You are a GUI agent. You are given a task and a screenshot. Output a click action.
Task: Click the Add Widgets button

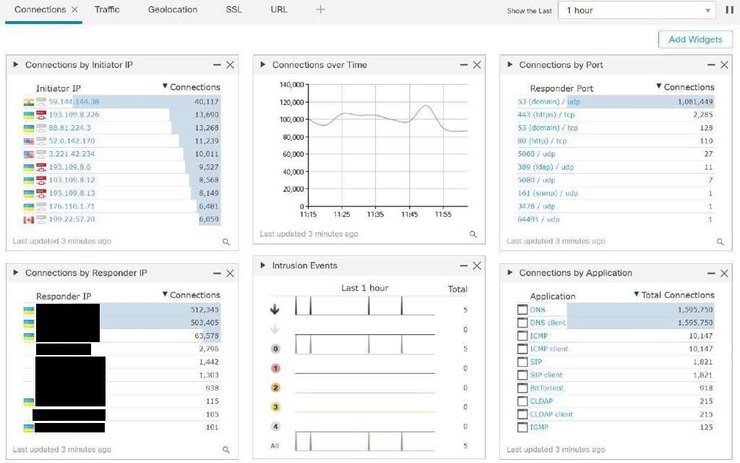coord(695,40)
